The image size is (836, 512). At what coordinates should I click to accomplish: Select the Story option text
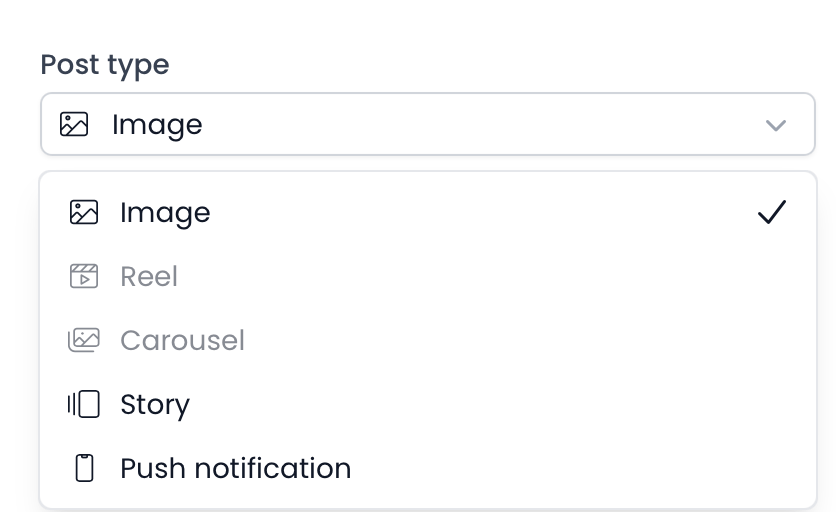click(155, 404)
